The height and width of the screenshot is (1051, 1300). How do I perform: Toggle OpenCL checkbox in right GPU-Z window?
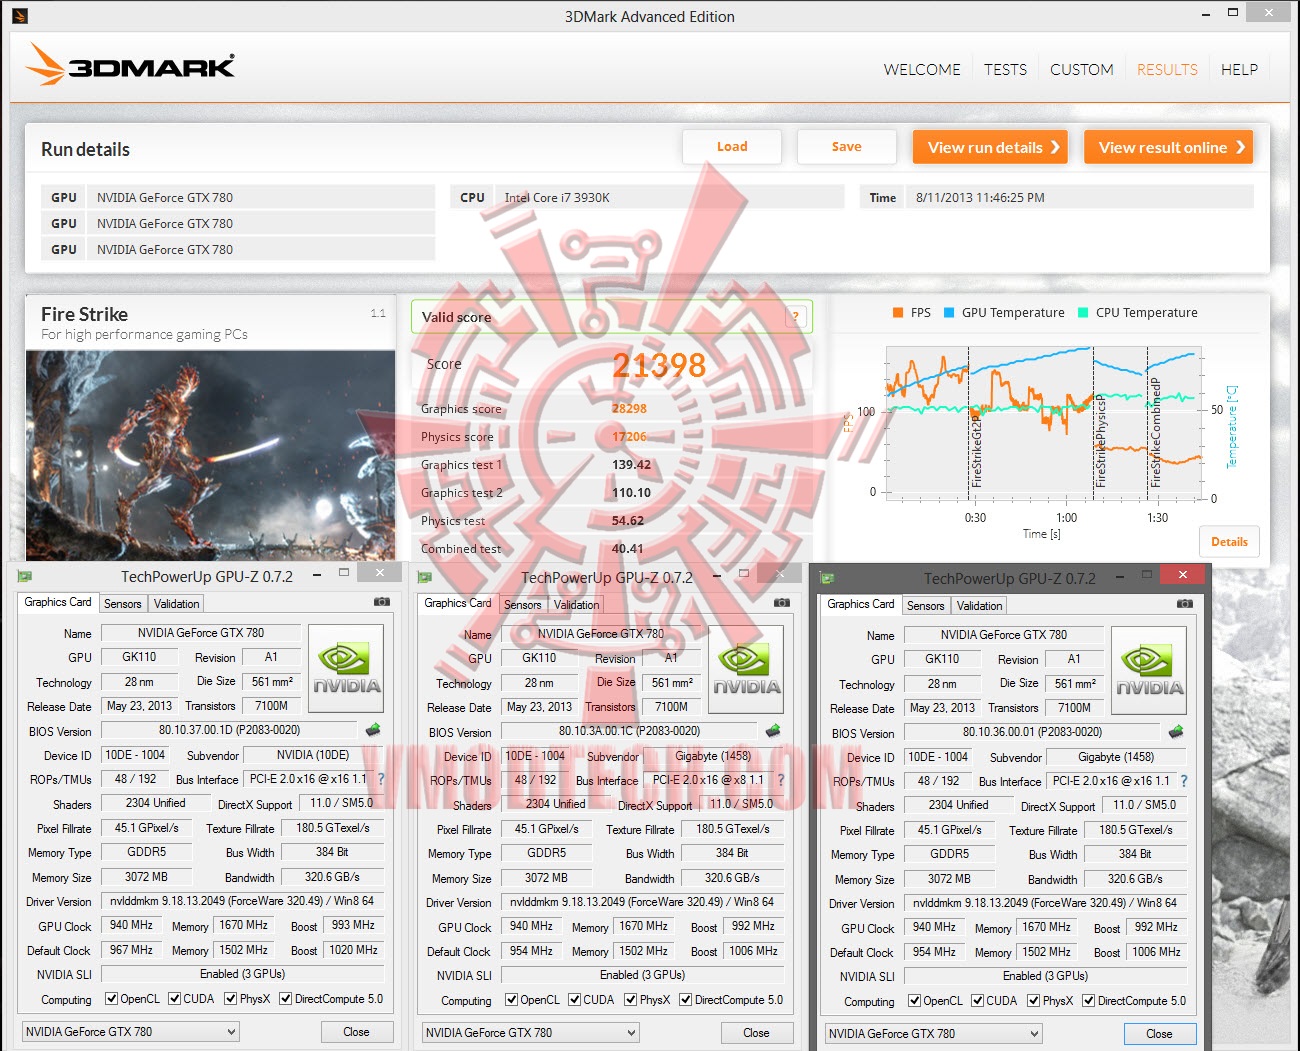914,1001
